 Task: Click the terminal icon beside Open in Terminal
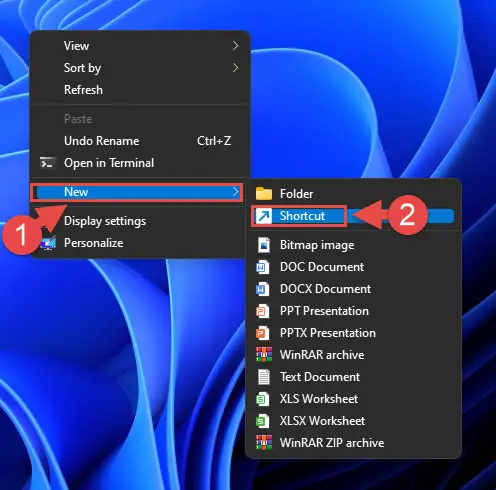coord(47,163)
